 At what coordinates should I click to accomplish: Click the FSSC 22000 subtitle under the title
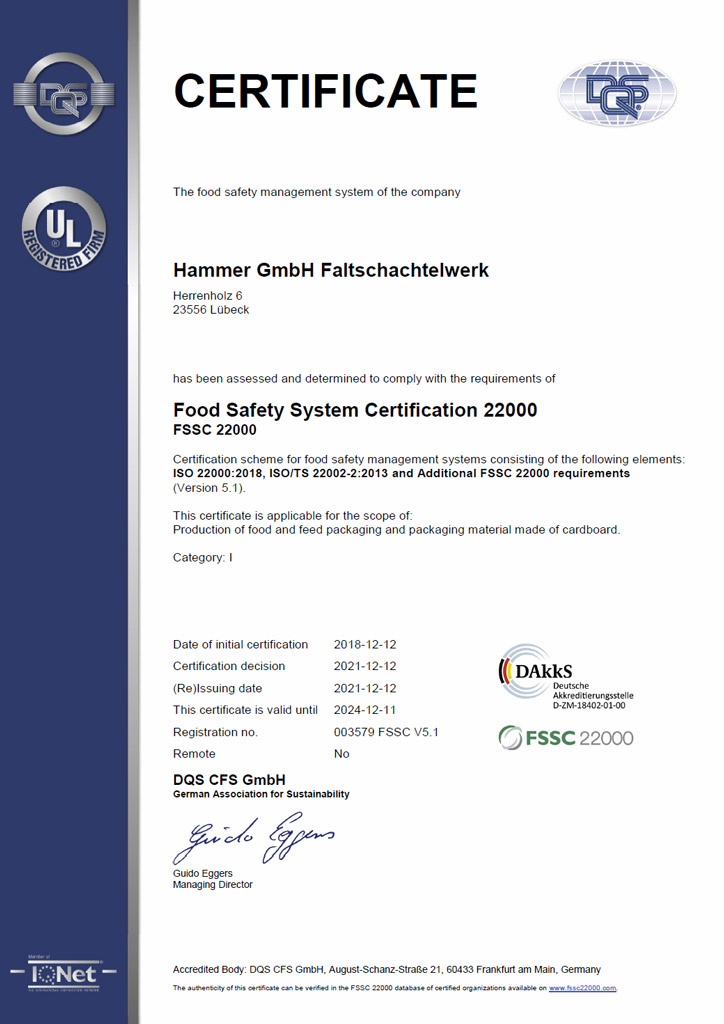click(x=215, y=430)
